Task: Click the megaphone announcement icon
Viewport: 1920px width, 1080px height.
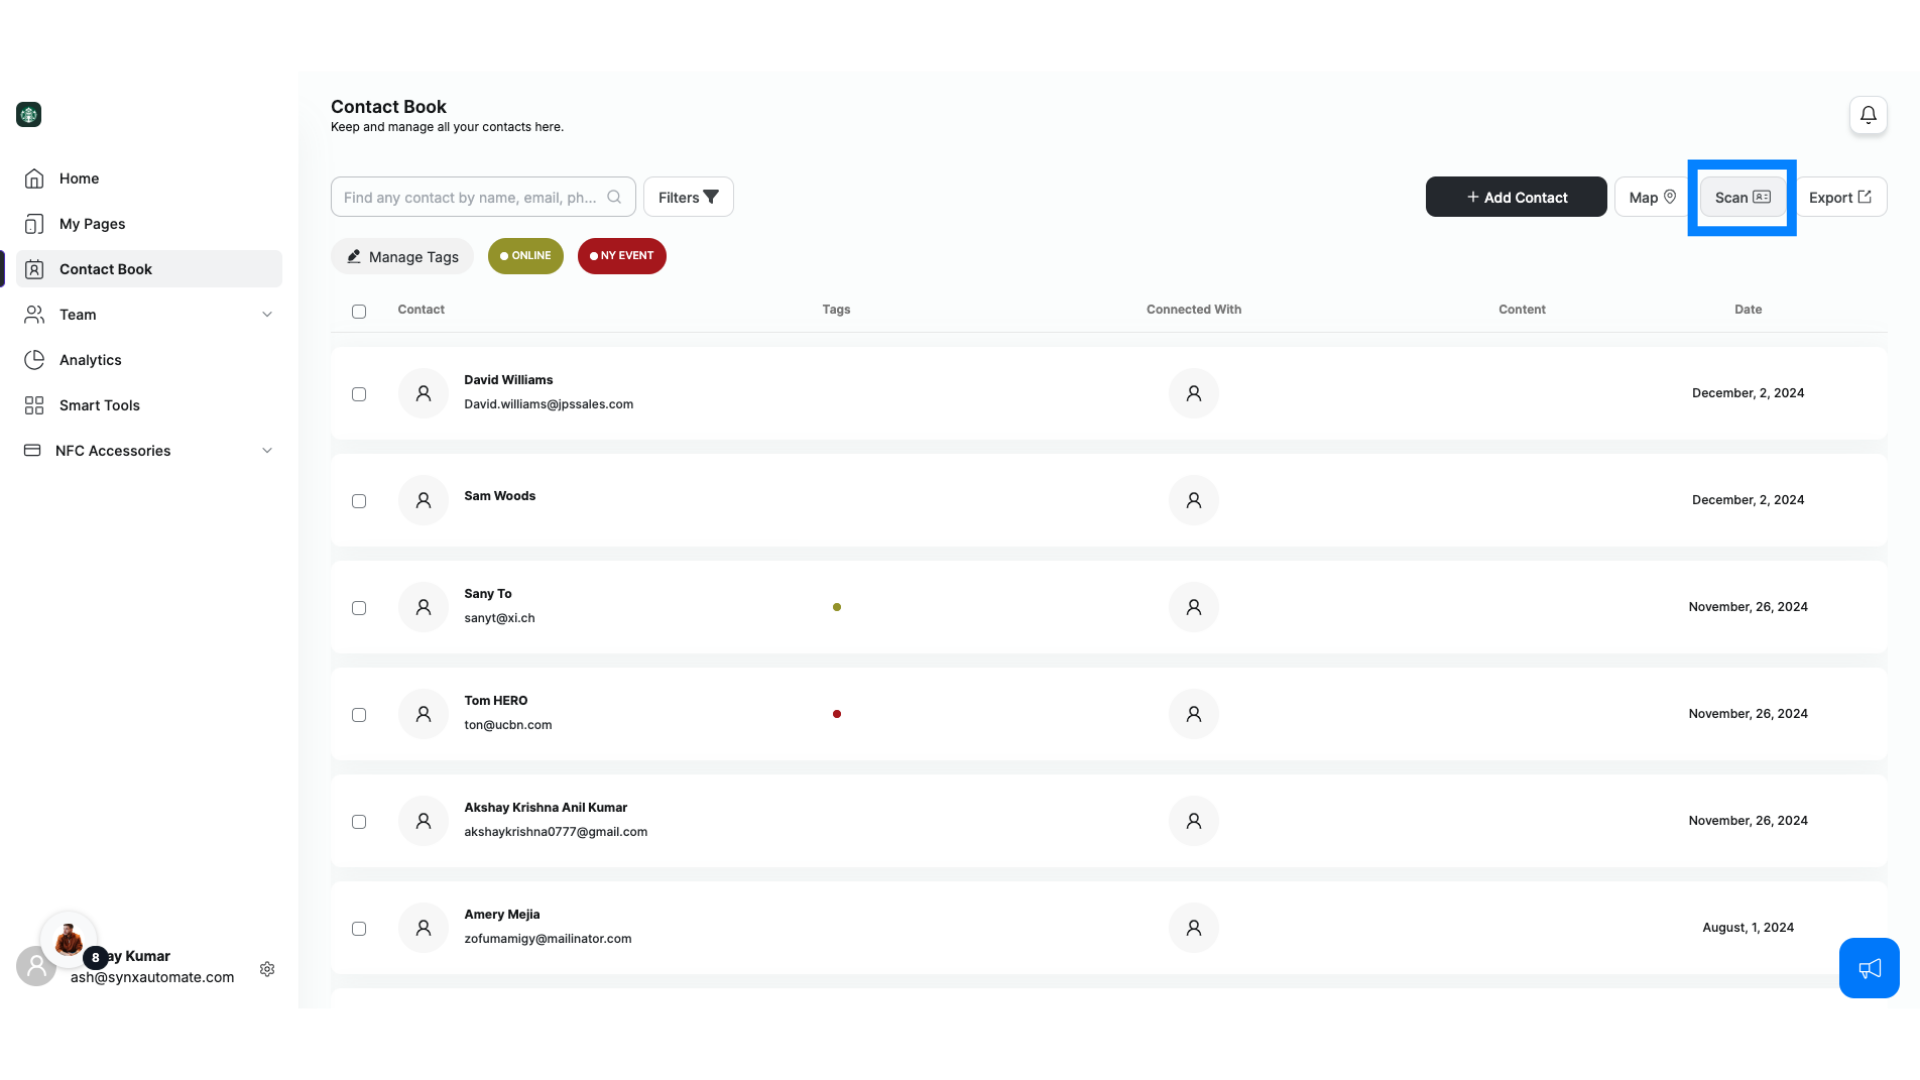Action: pyautogui.click(x=1870, y=968)
